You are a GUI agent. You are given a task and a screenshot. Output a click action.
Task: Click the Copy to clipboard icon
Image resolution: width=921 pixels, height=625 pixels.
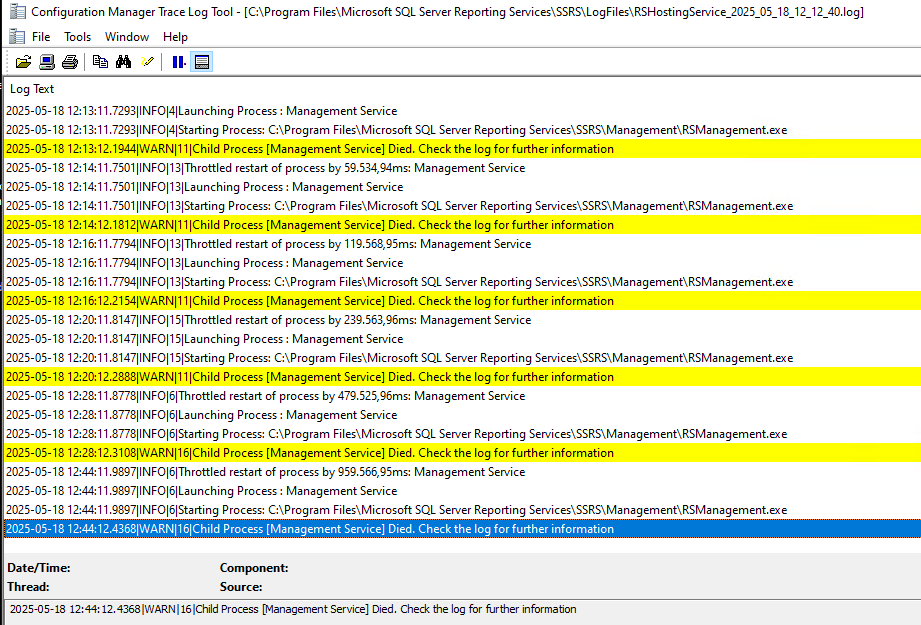100,62
